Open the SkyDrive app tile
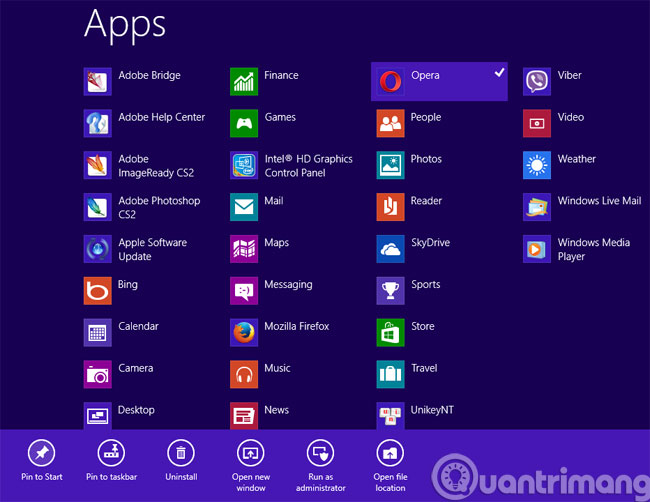Screen dimensions: 650x502 pyautogui.click(x=390, y=249)
